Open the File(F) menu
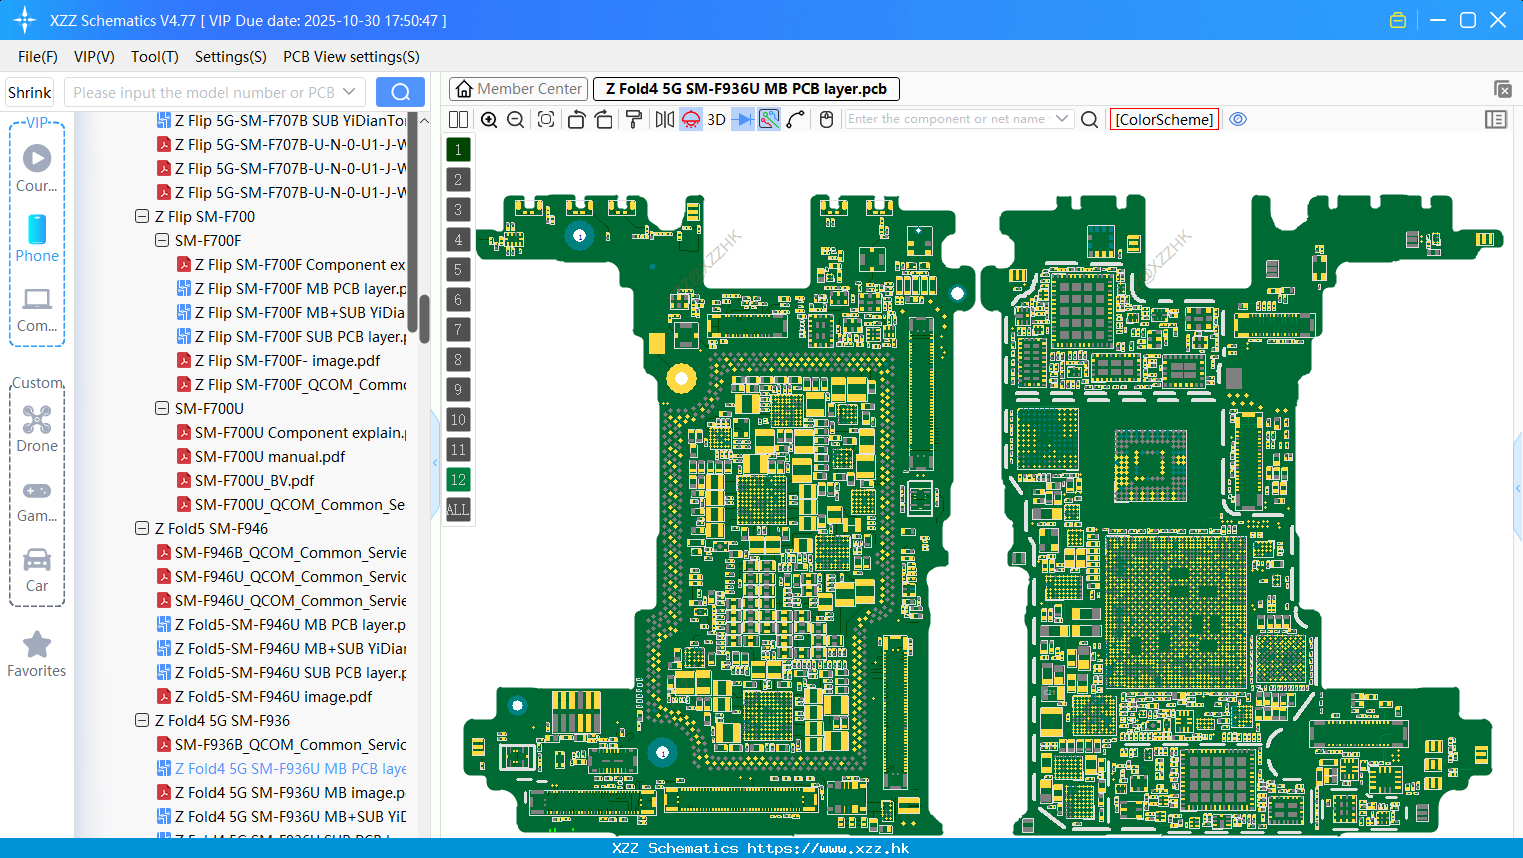 tap(38, 57)
